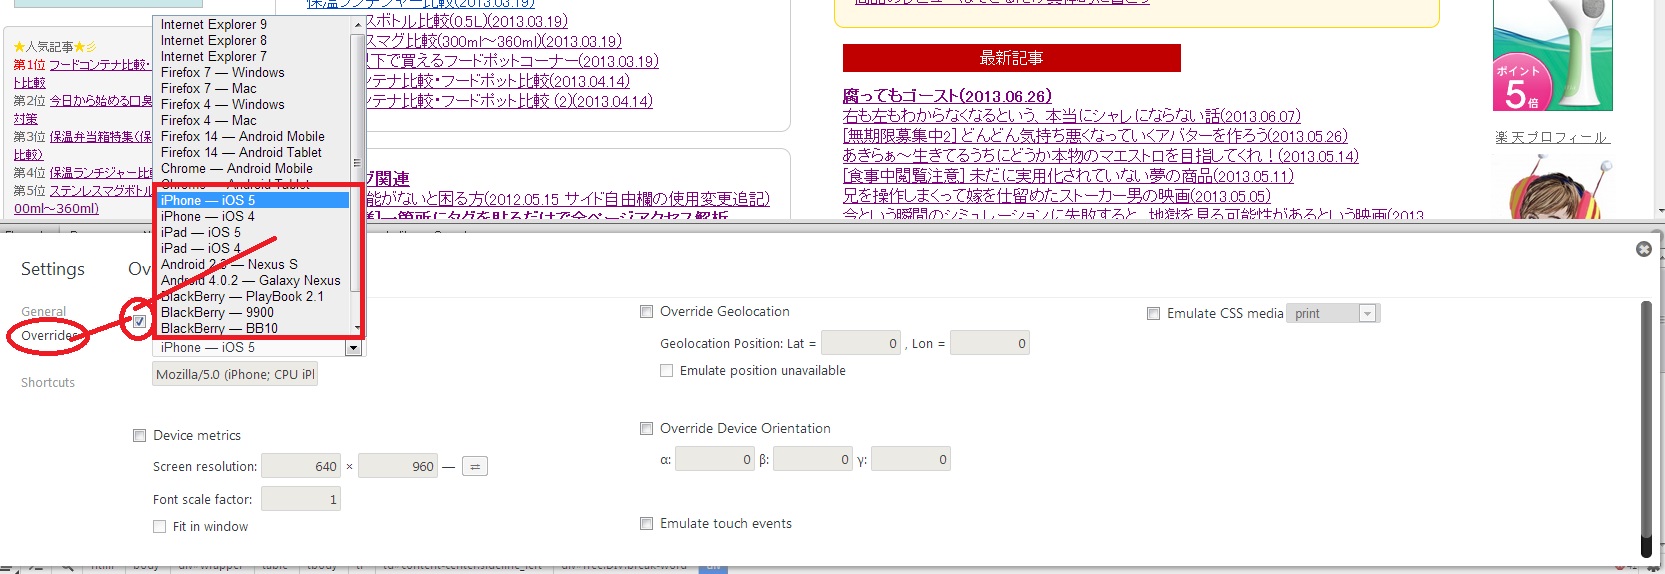Image resolution: width=1665 pixels, height=574 pixels.
Task: Click the user agent dropdown arrow button
Action: tap(353, 348)
